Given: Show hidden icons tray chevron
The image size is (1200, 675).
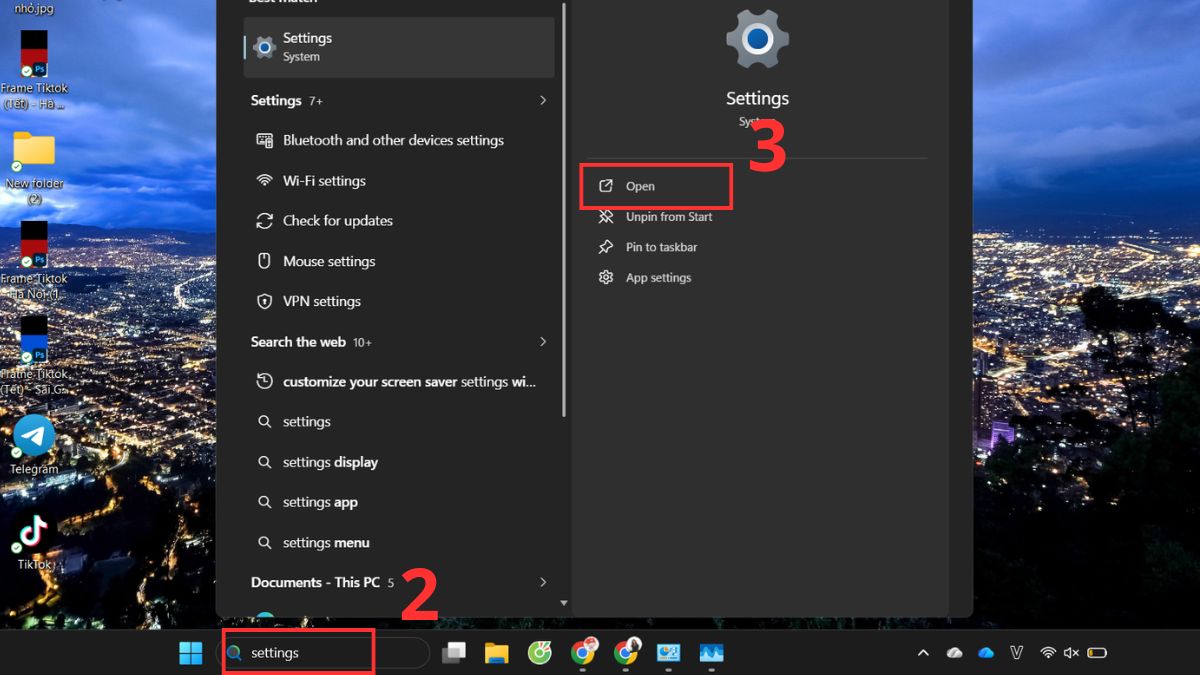Looking at the screenshot, I should pyautogui.click(x=923, y=653).
